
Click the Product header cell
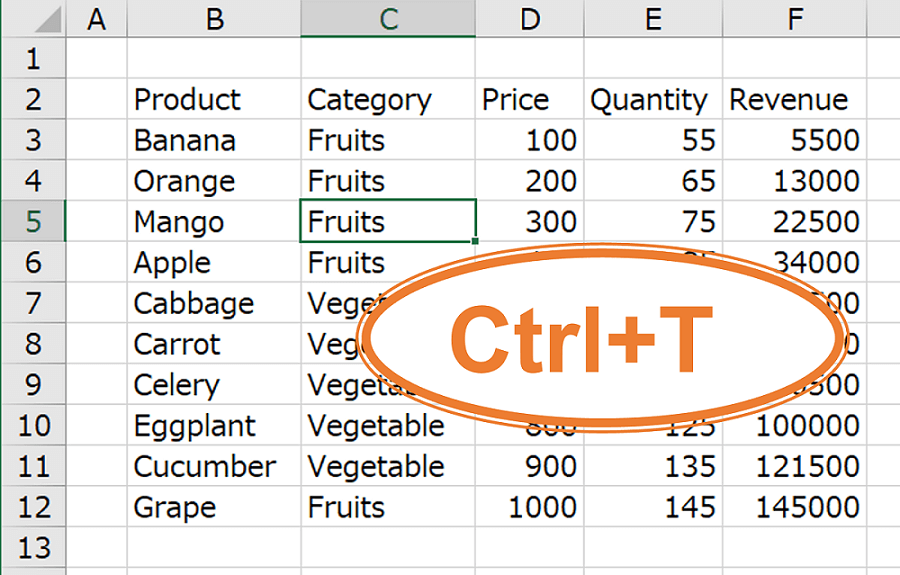coord(214,99)
